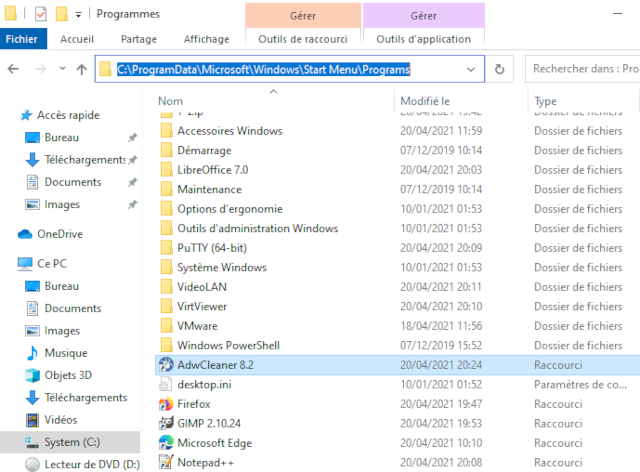
Task: Open Outils d'application tab
Action: tap(423, 39)
